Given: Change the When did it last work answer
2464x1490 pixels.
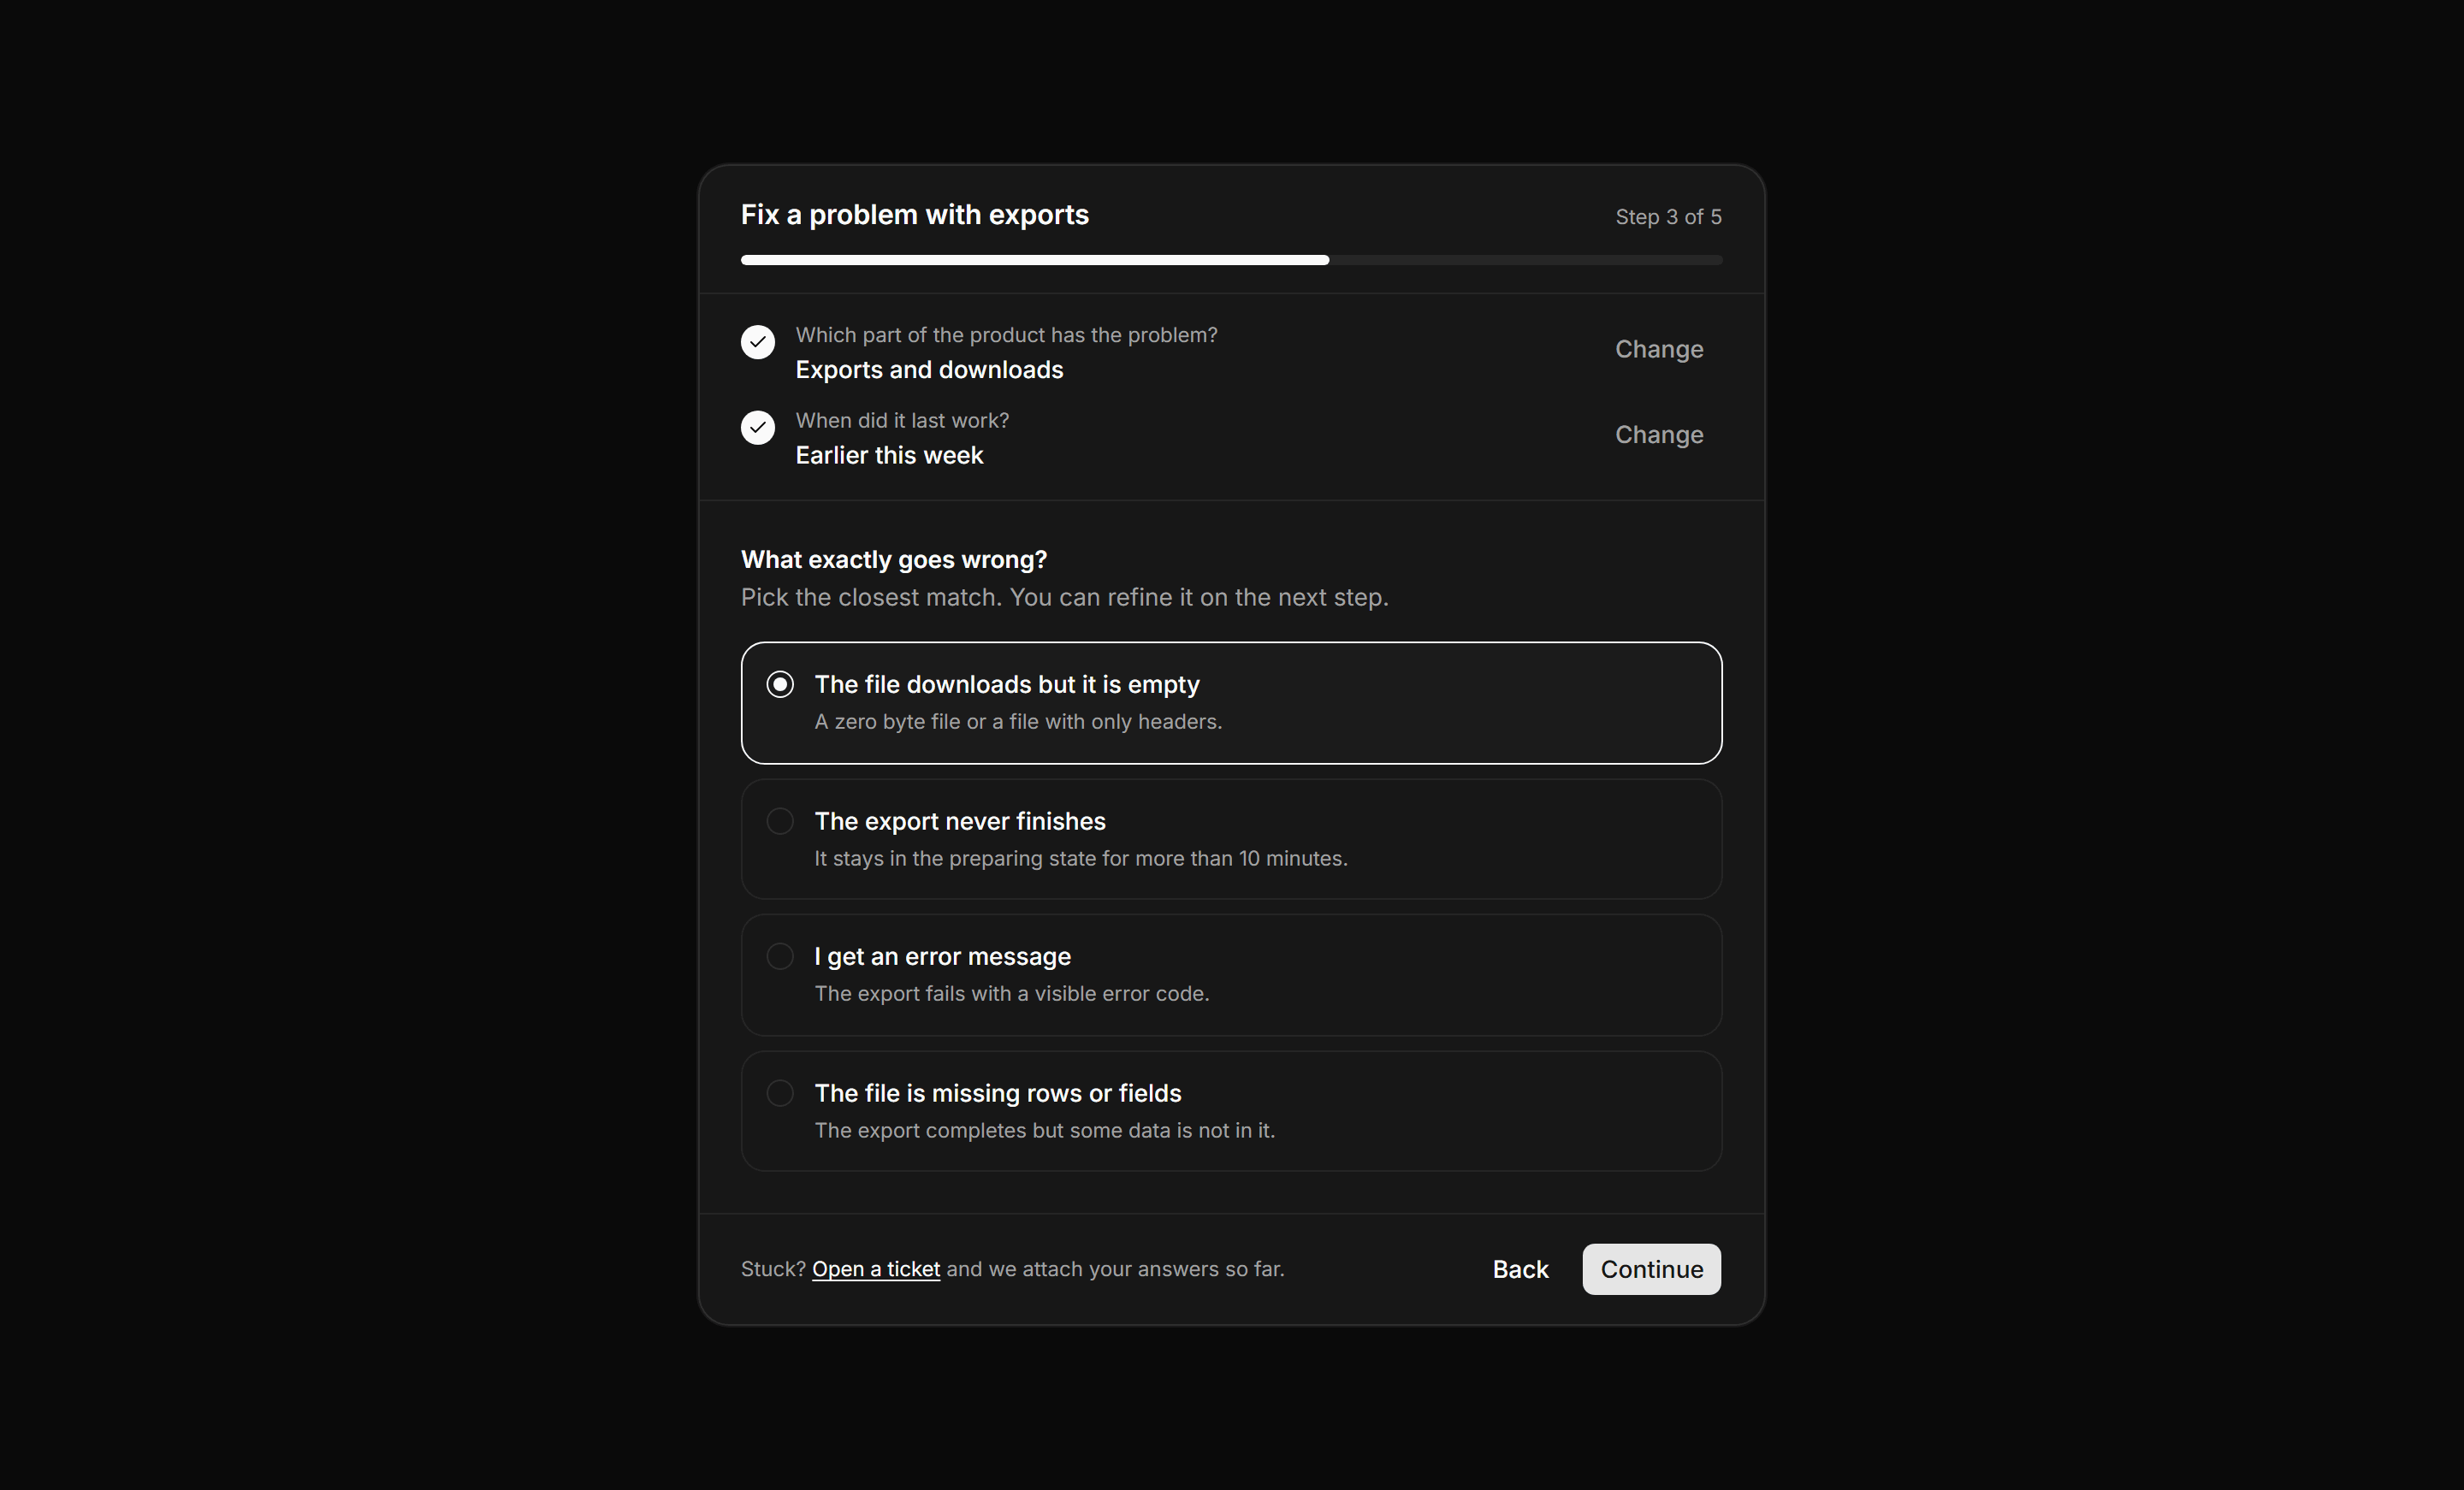Looking at the screenshot, I should [1659, 435].
